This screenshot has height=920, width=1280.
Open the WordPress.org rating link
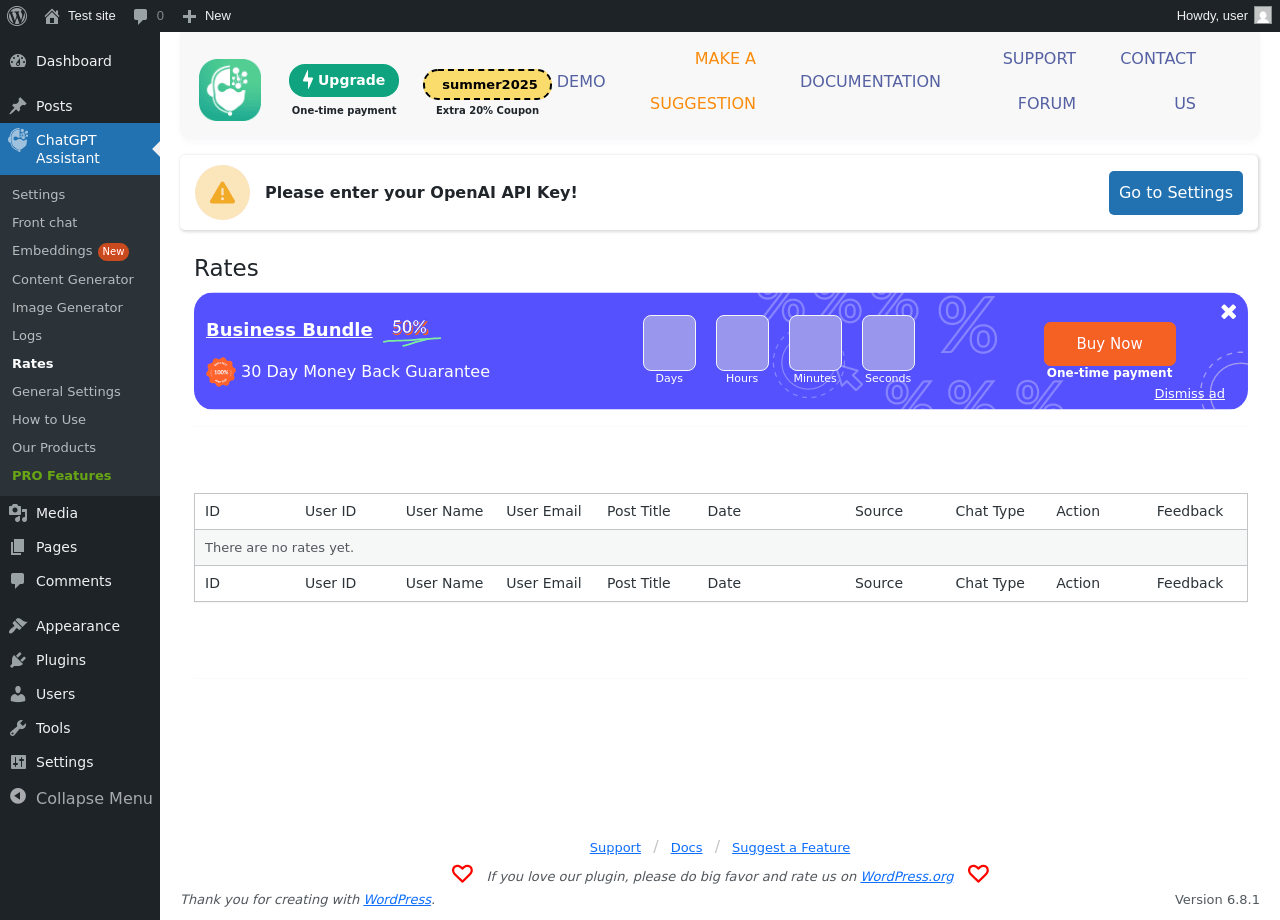[907, 877]
